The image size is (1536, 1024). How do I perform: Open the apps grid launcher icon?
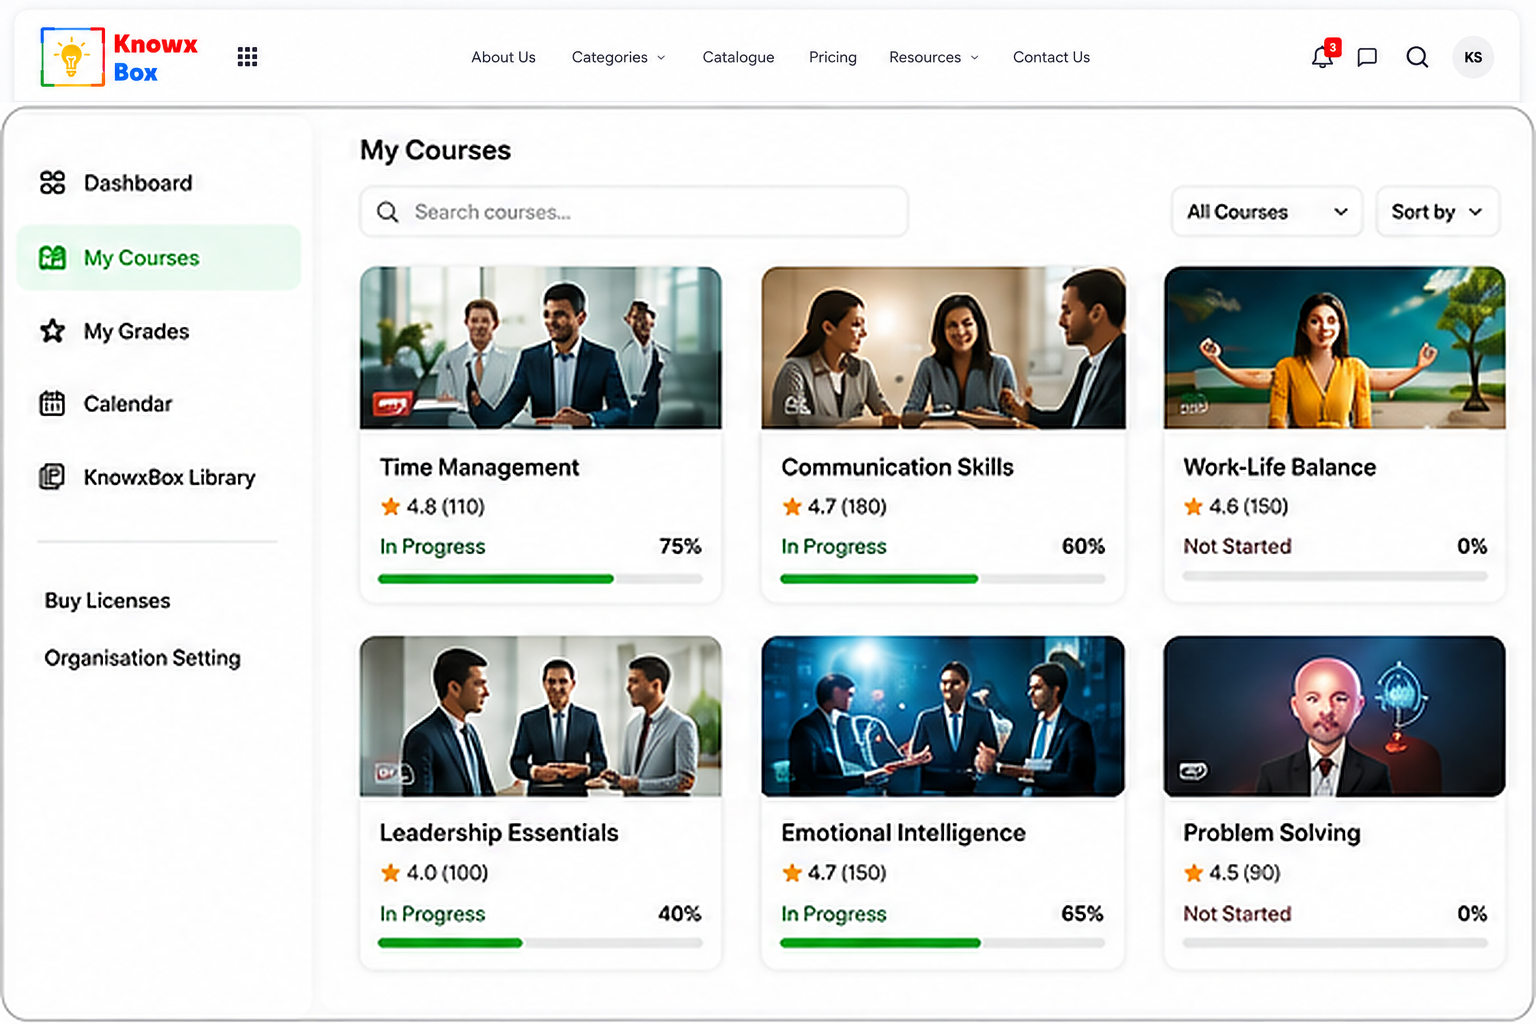(x=247, y=57)
